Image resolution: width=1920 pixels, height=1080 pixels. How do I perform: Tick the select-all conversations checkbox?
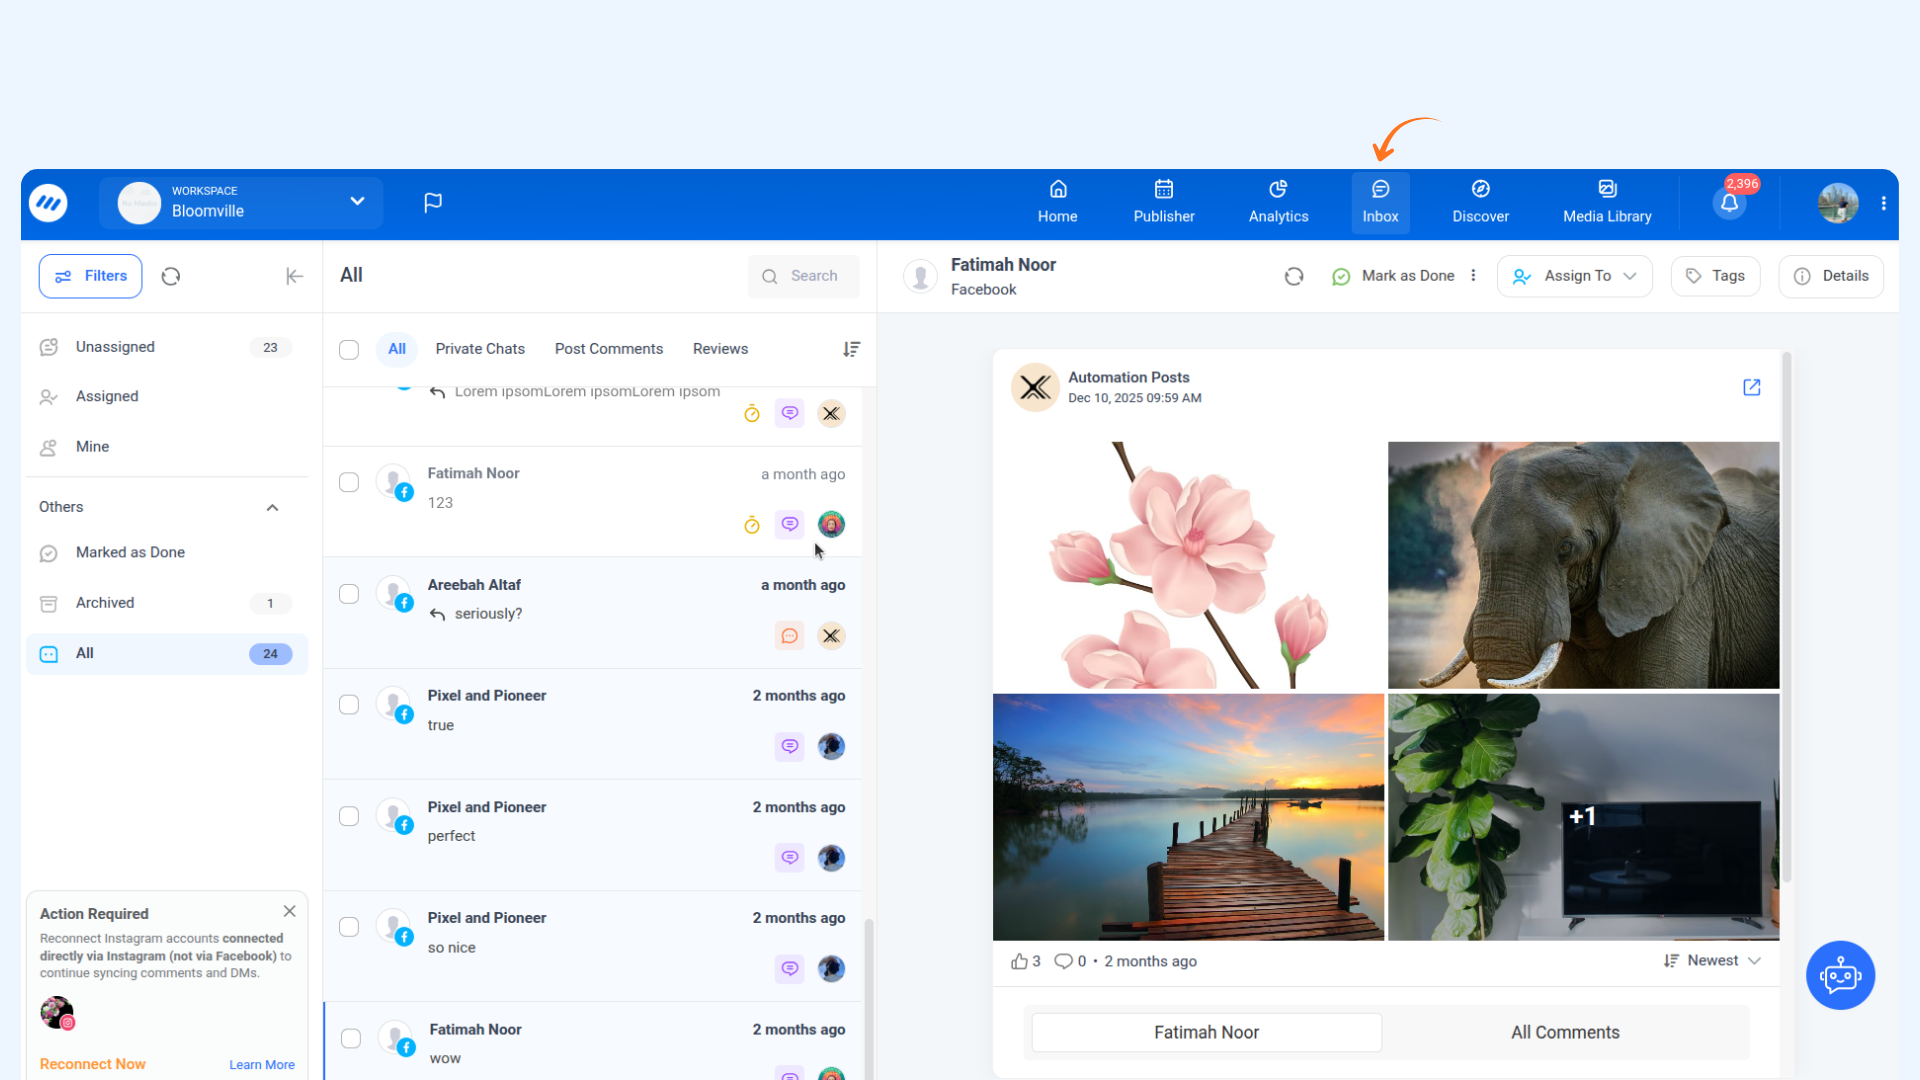[x=349, y=349]
